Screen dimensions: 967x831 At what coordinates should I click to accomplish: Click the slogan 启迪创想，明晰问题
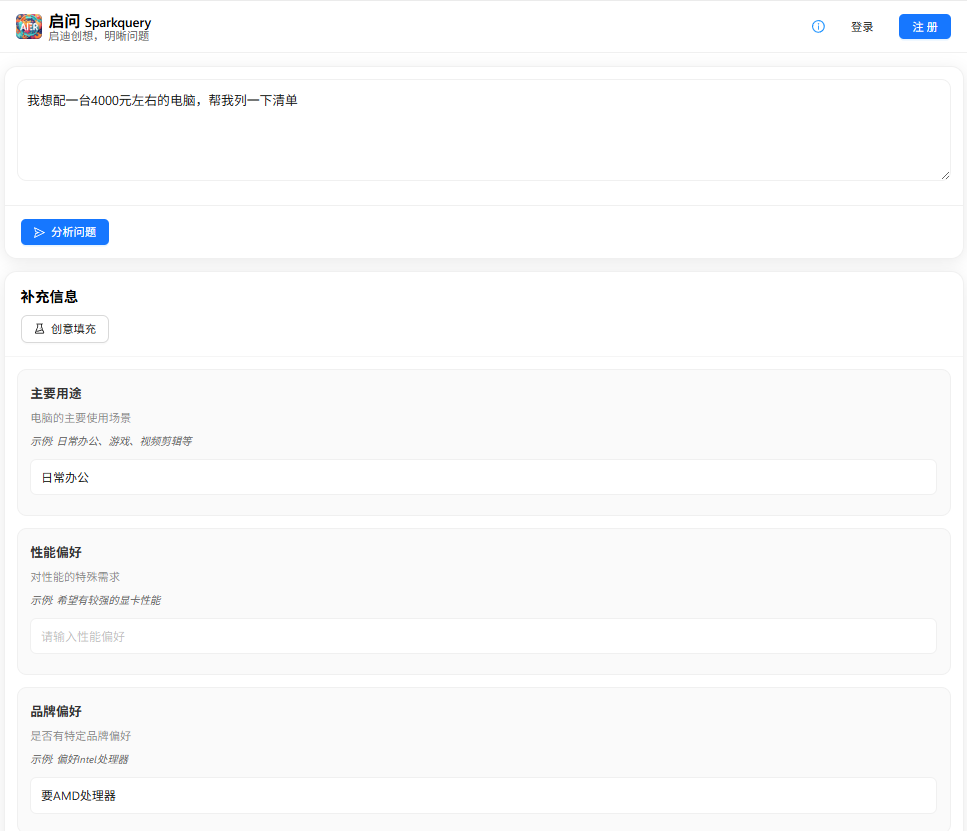99,36
